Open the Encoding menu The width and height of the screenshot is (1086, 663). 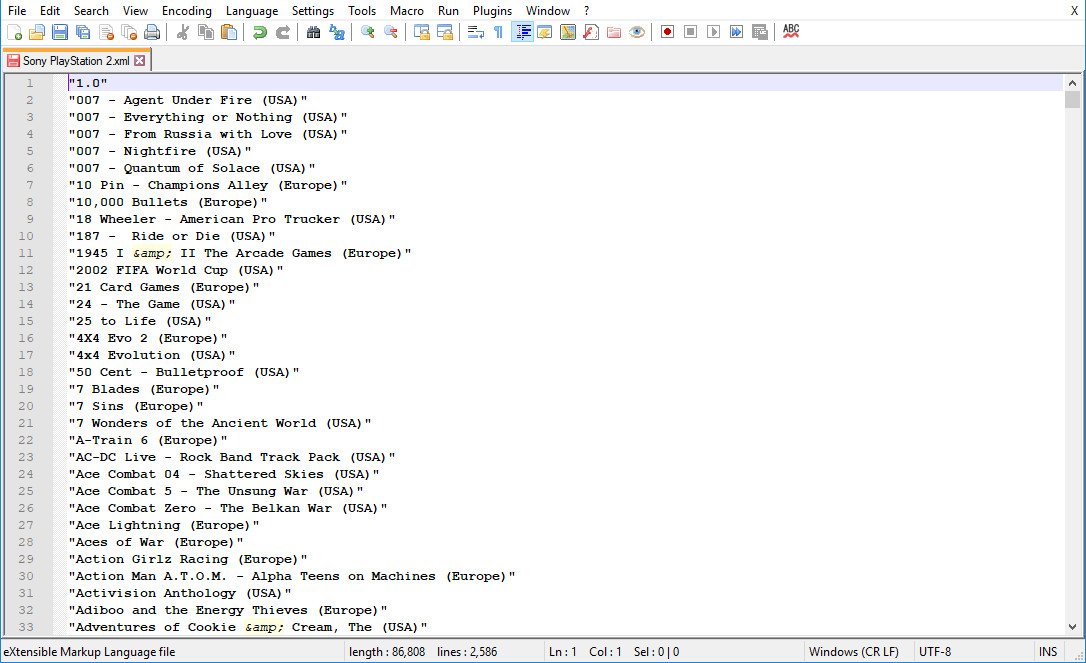click(x=187, y=10)
